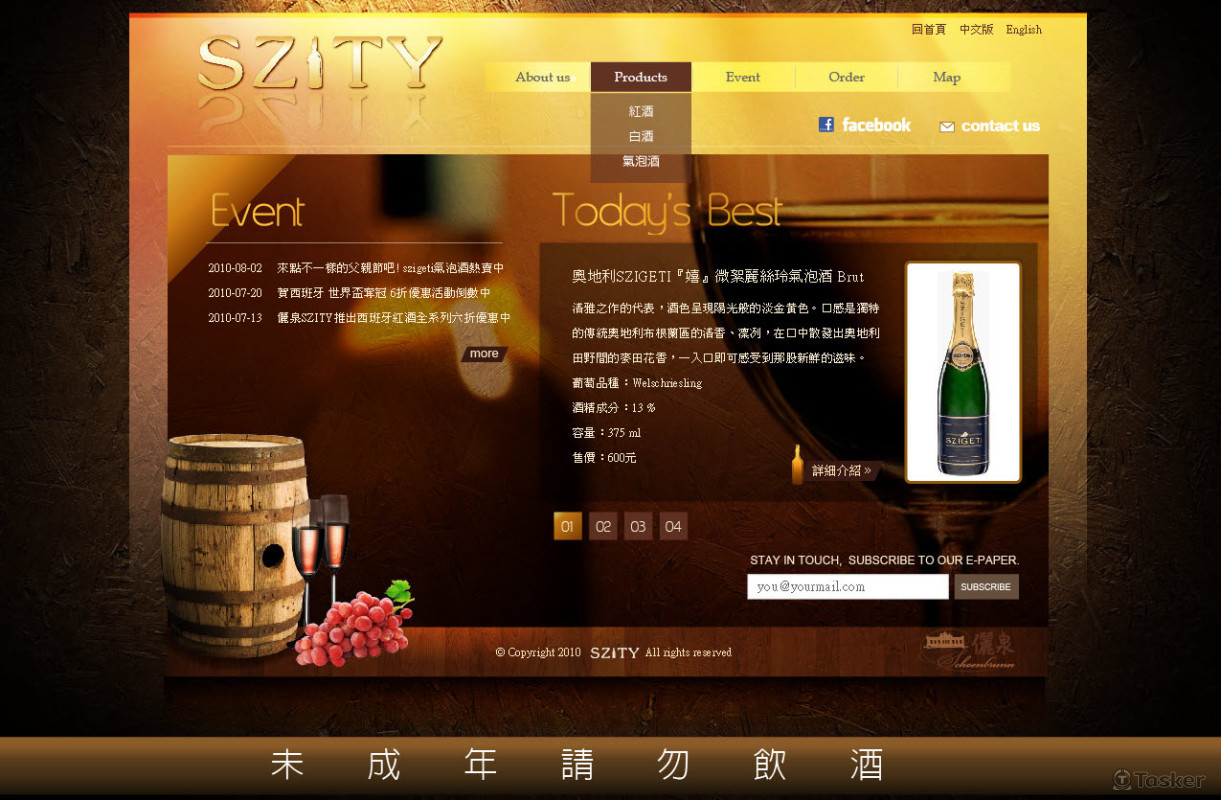Open the Order menu item
The width and height of the screenshot is (1221, 800).
847,77
